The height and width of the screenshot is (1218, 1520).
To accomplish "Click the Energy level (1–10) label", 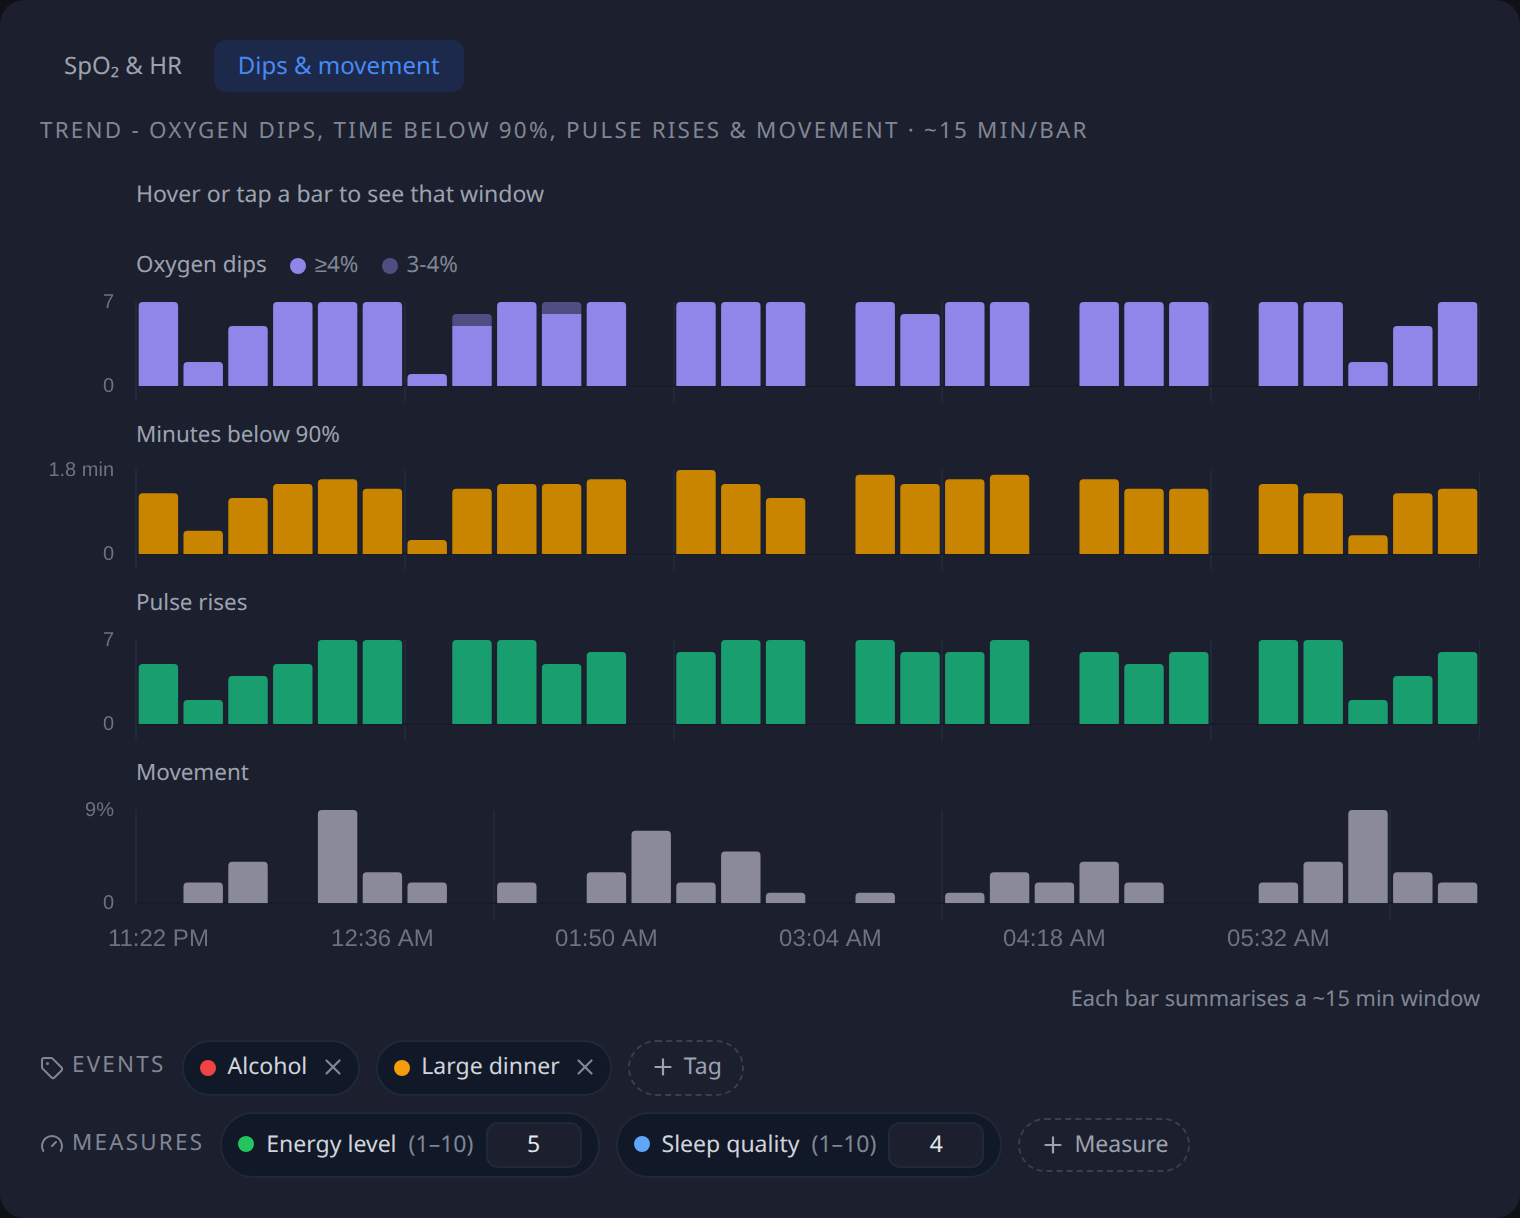I will click(x=370, y=1145).
